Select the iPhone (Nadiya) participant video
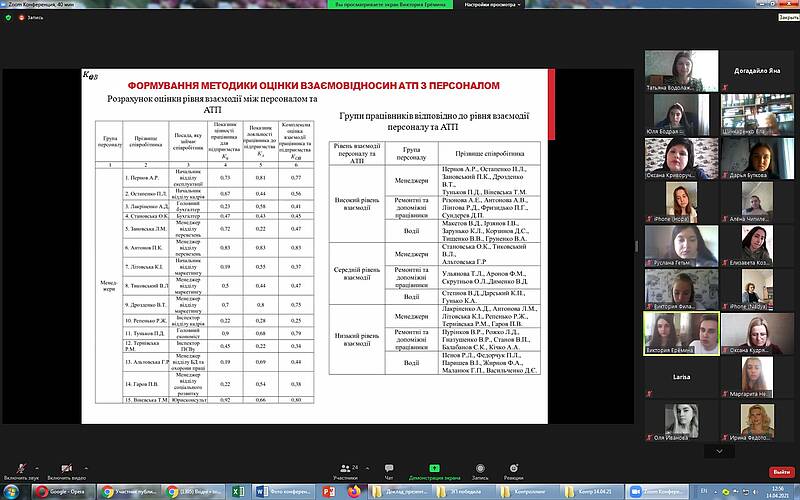800x500 pixels. coord(757,289)
